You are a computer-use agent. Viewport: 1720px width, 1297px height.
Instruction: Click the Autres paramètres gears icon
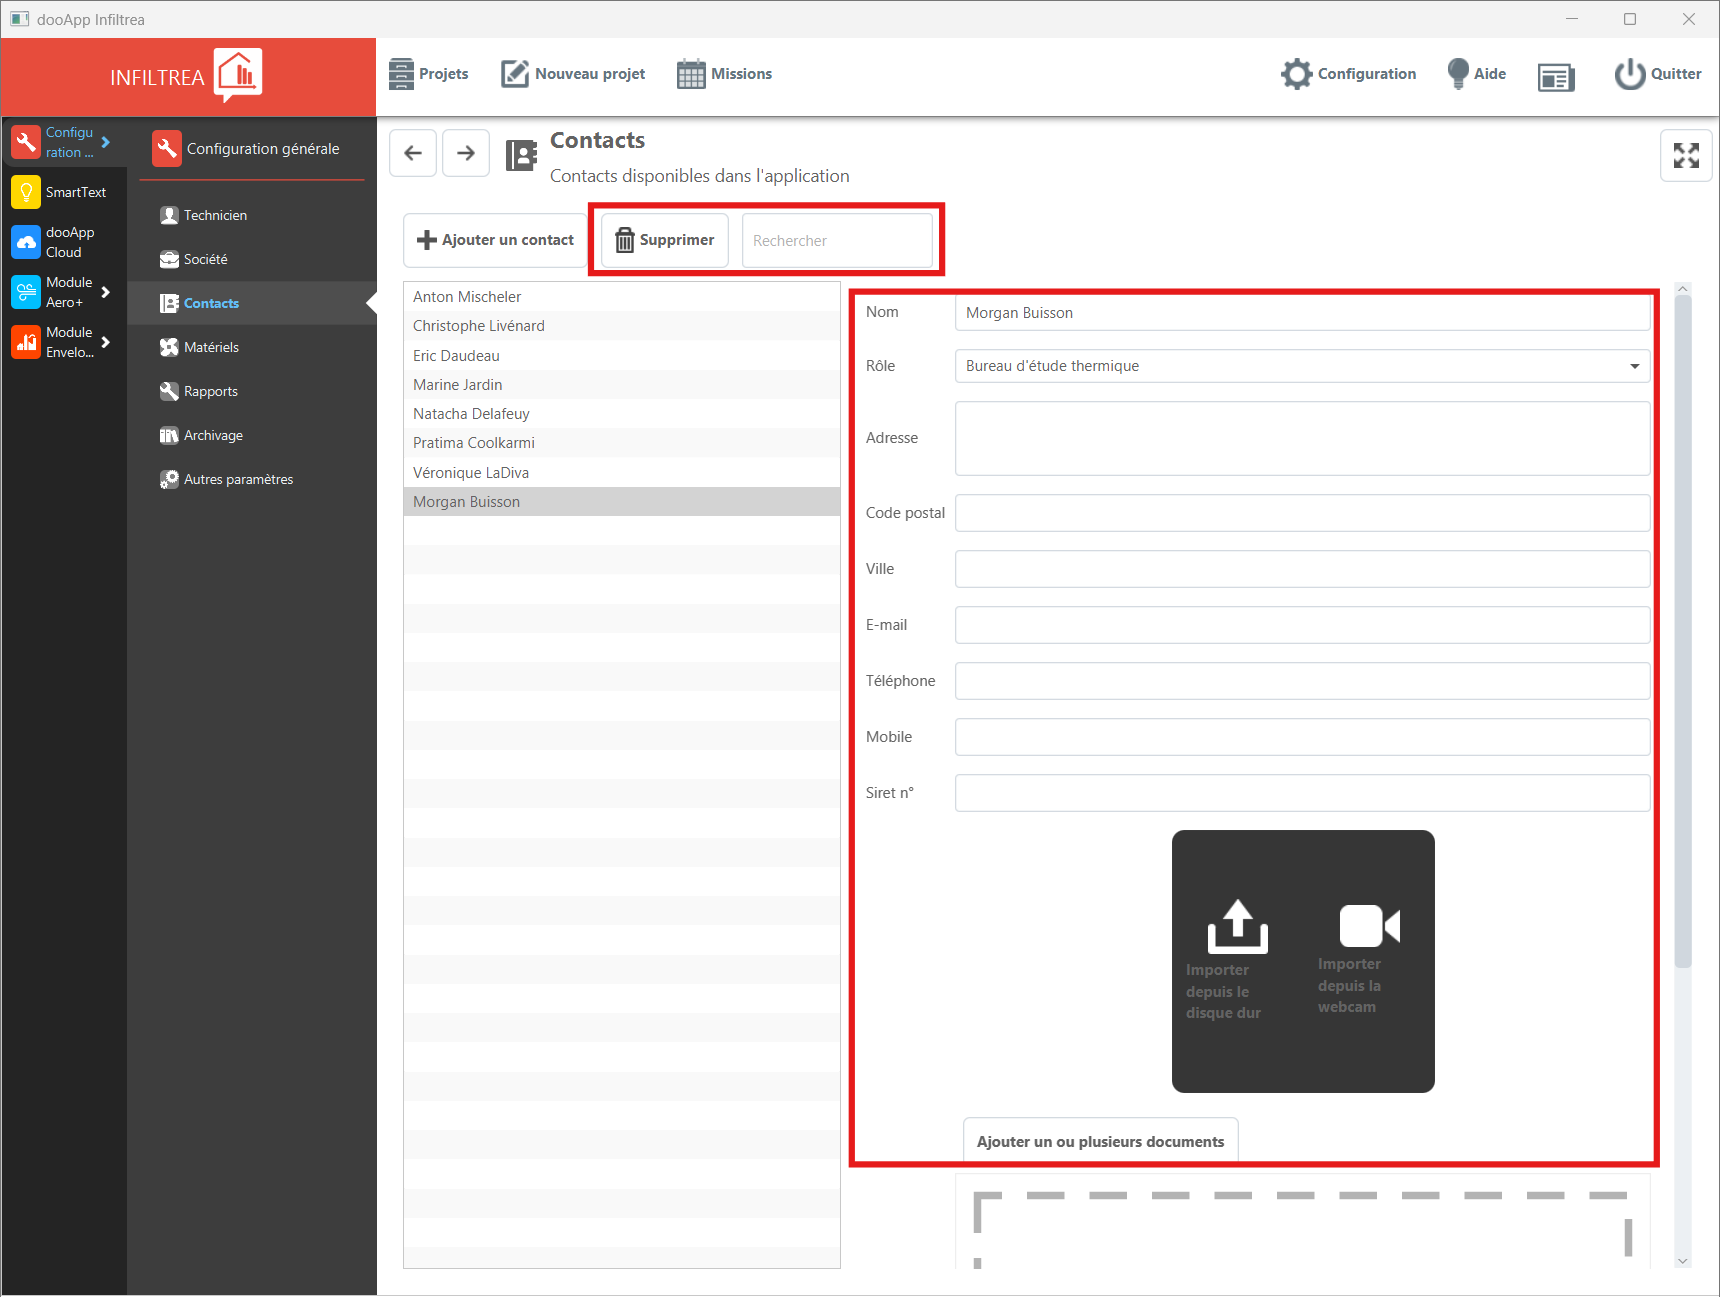(169, 479)
